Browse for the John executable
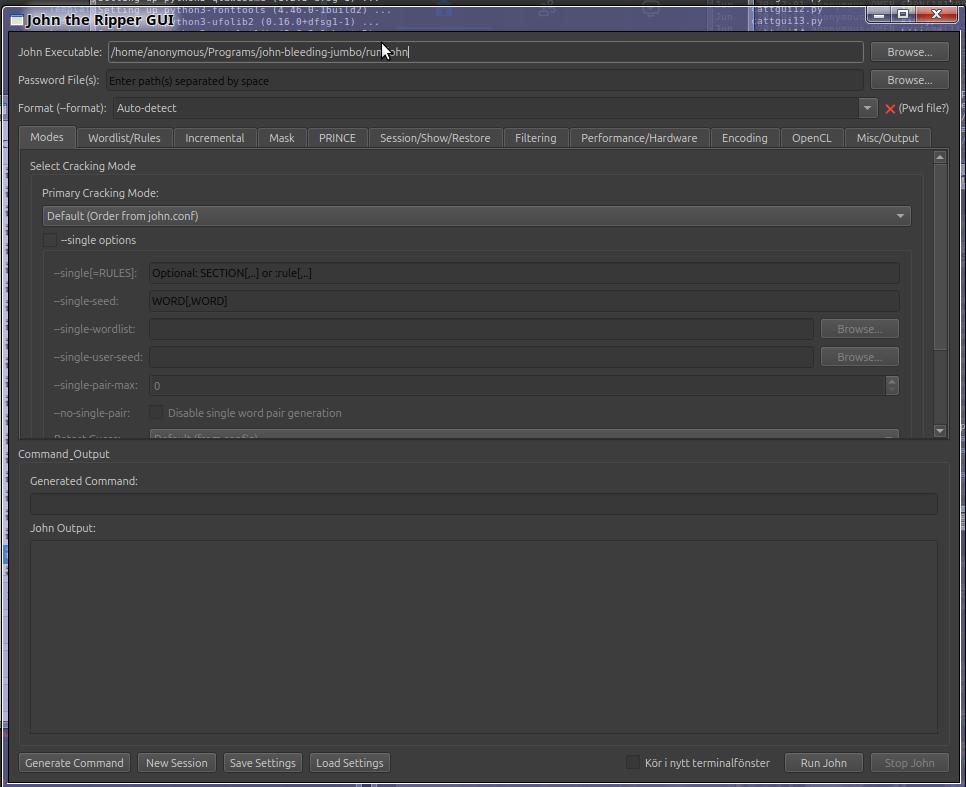 point(909,52)
